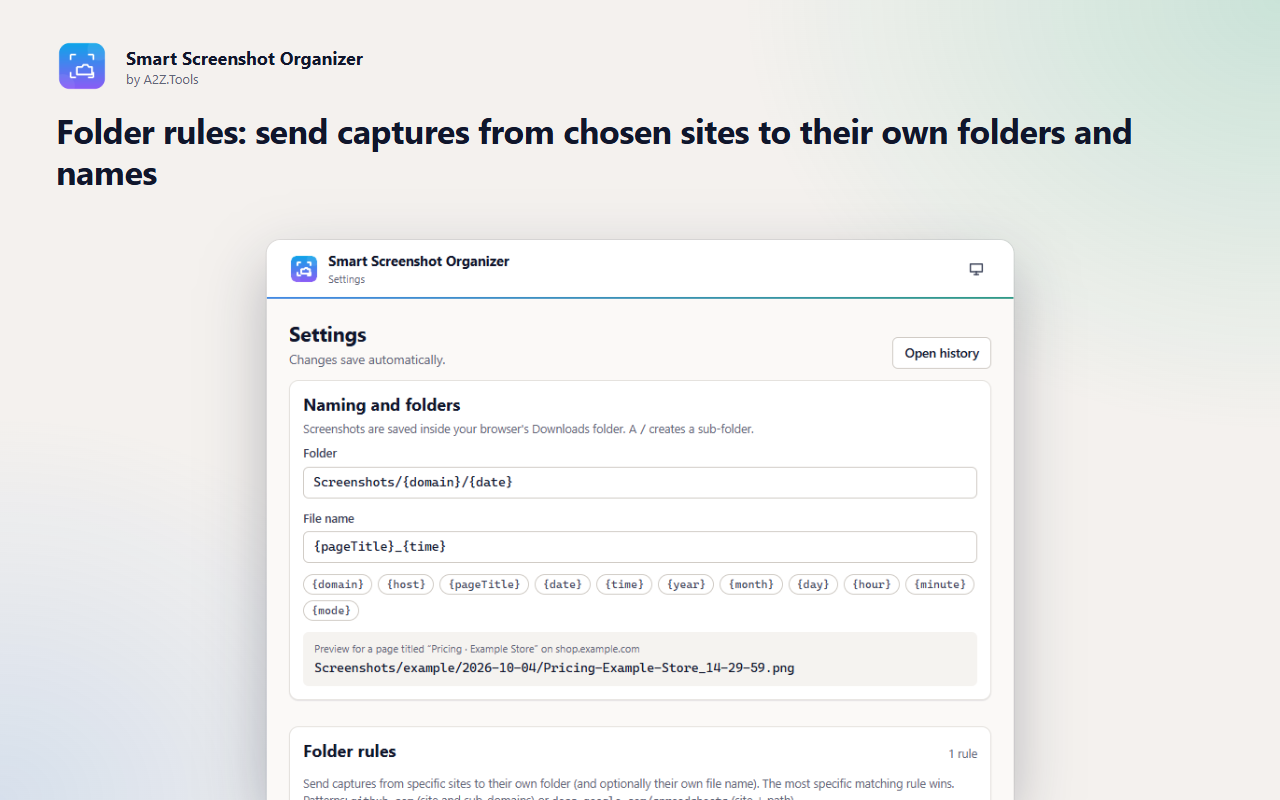
Task: Insert the {month} token chip
Action: (751, 584)
